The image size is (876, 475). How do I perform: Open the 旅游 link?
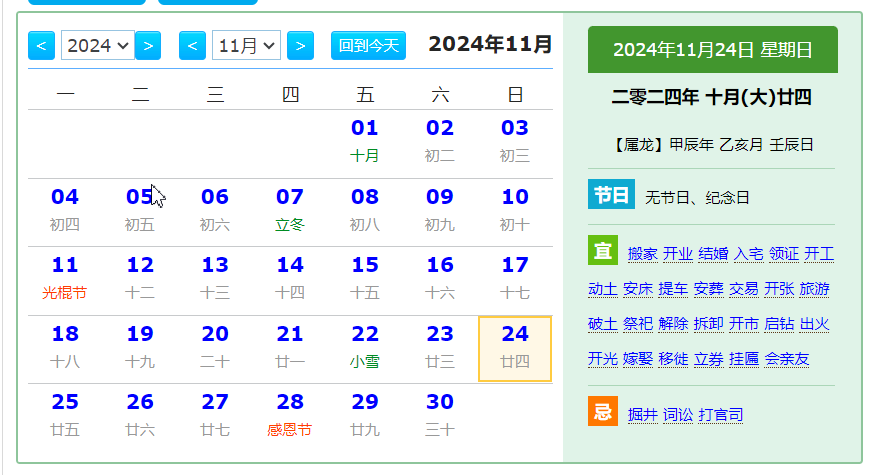(x=815, y=289)
